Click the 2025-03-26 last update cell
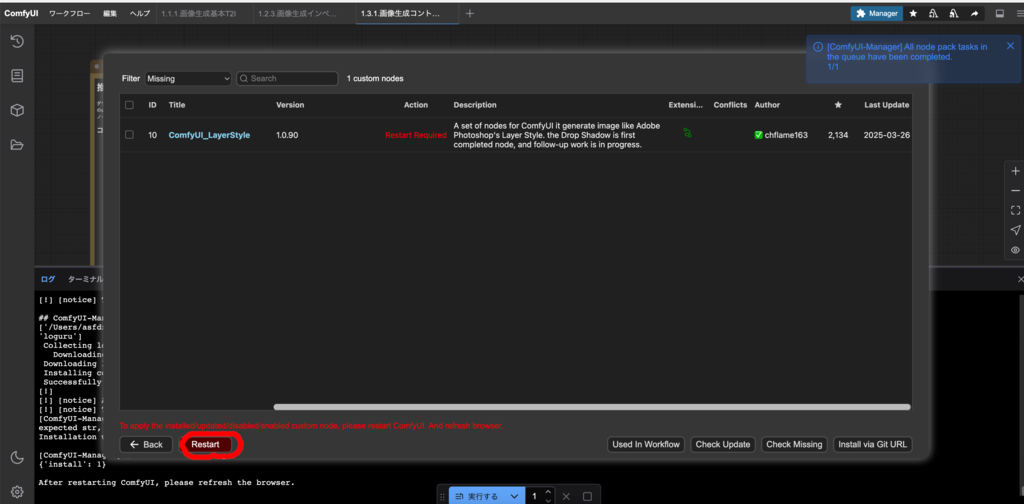 886,135
